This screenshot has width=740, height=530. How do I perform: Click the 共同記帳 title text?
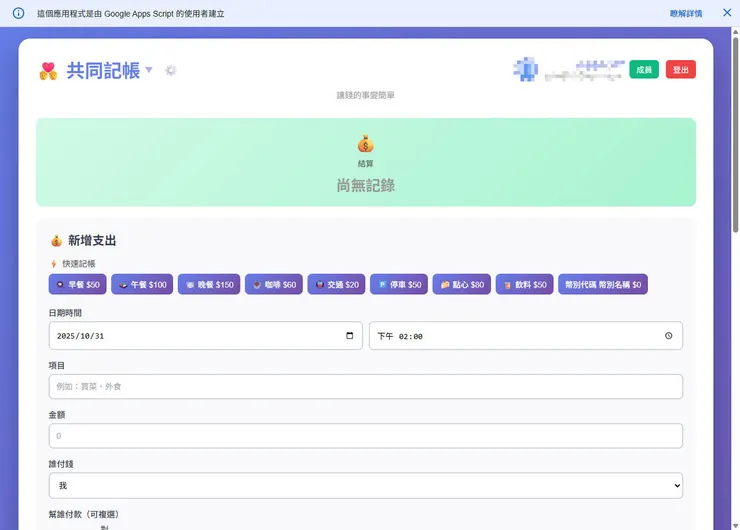click(x=103, y=70)
